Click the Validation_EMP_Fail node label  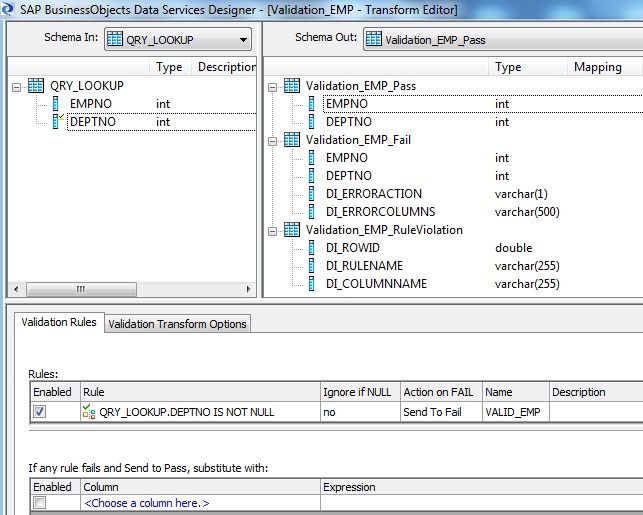coord(358,140)
